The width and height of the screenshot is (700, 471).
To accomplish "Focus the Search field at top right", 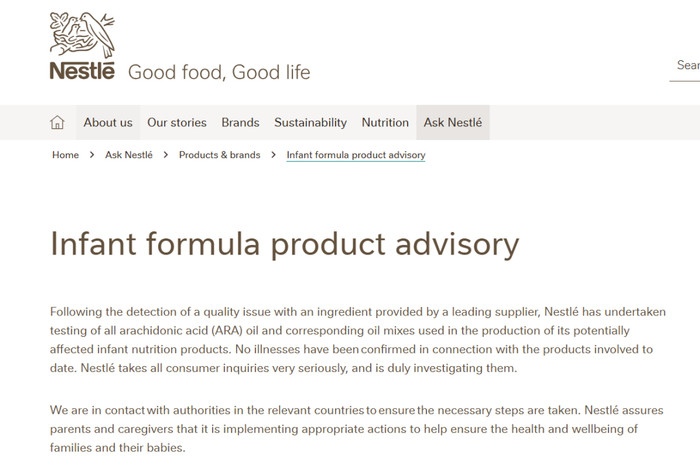I will 686,66.
